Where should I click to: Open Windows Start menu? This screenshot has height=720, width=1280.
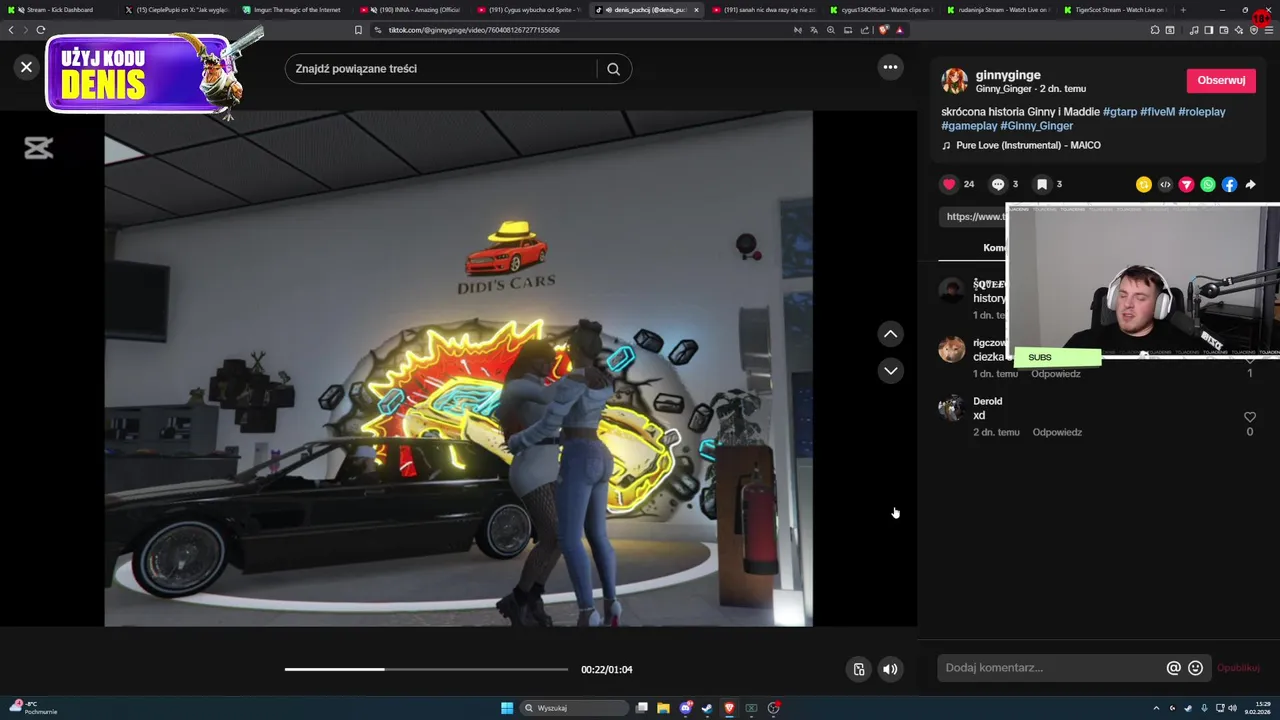point(507,708)
